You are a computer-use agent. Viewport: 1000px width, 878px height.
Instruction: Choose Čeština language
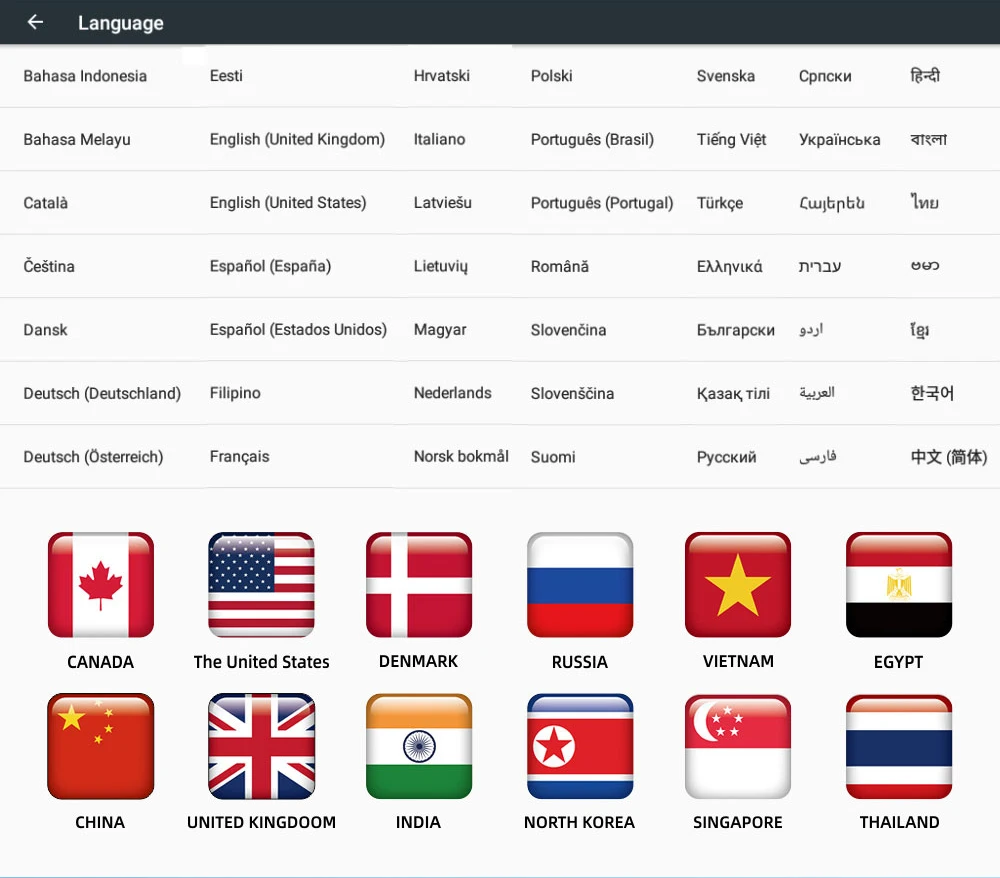pos(49,266)
